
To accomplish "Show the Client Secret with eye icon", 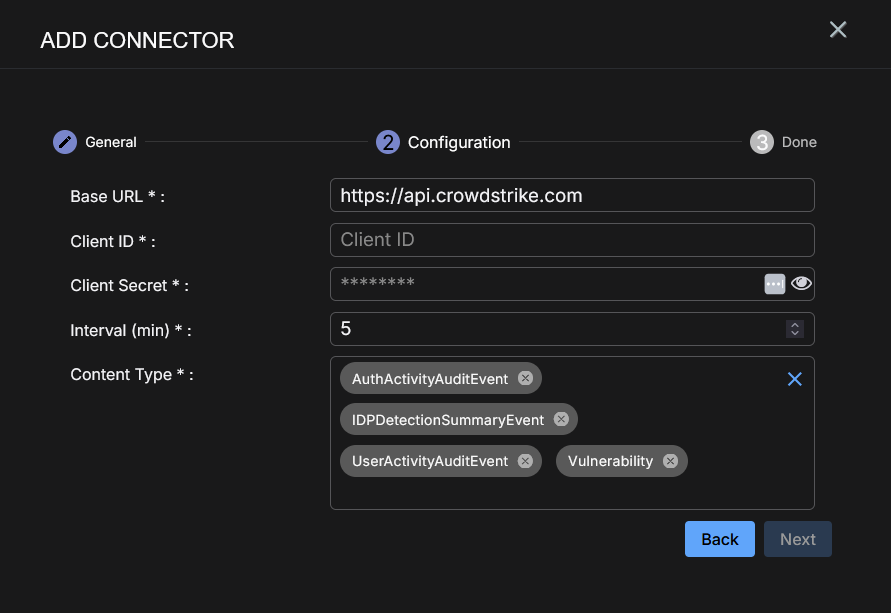I will (x=801, y=284).
